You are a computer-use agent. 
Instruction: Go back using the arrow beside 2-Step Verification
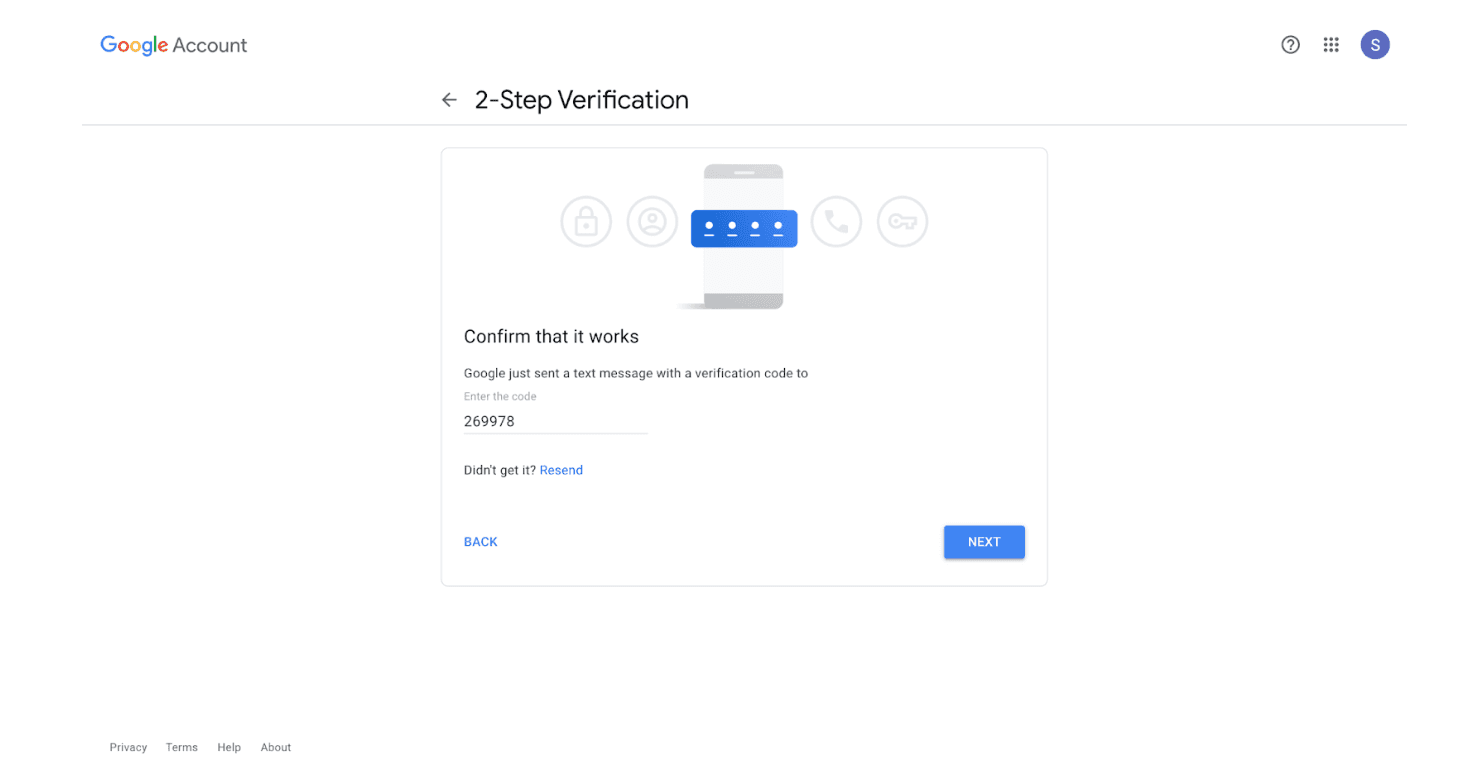tap(449, 100)
